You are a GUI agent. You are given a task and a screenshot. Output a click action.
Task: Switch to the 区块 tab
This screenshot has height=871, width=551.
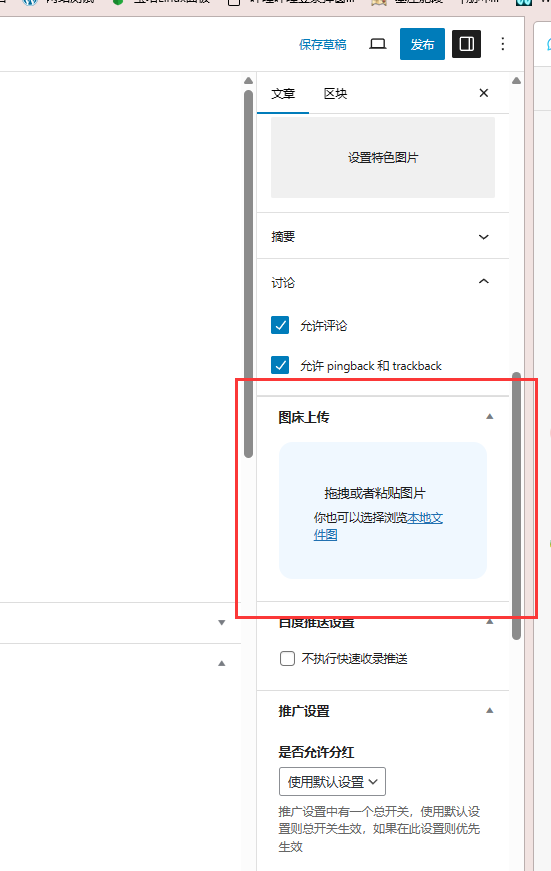tap(335, 94)
